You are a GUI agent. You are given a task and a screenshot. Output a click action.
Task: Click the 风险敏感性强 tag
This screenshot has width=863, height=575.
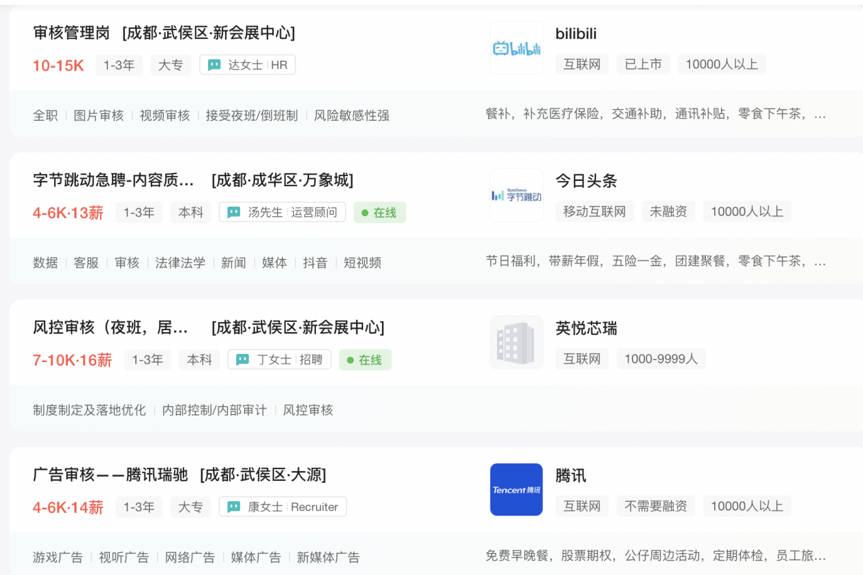(x=352, y=116)
